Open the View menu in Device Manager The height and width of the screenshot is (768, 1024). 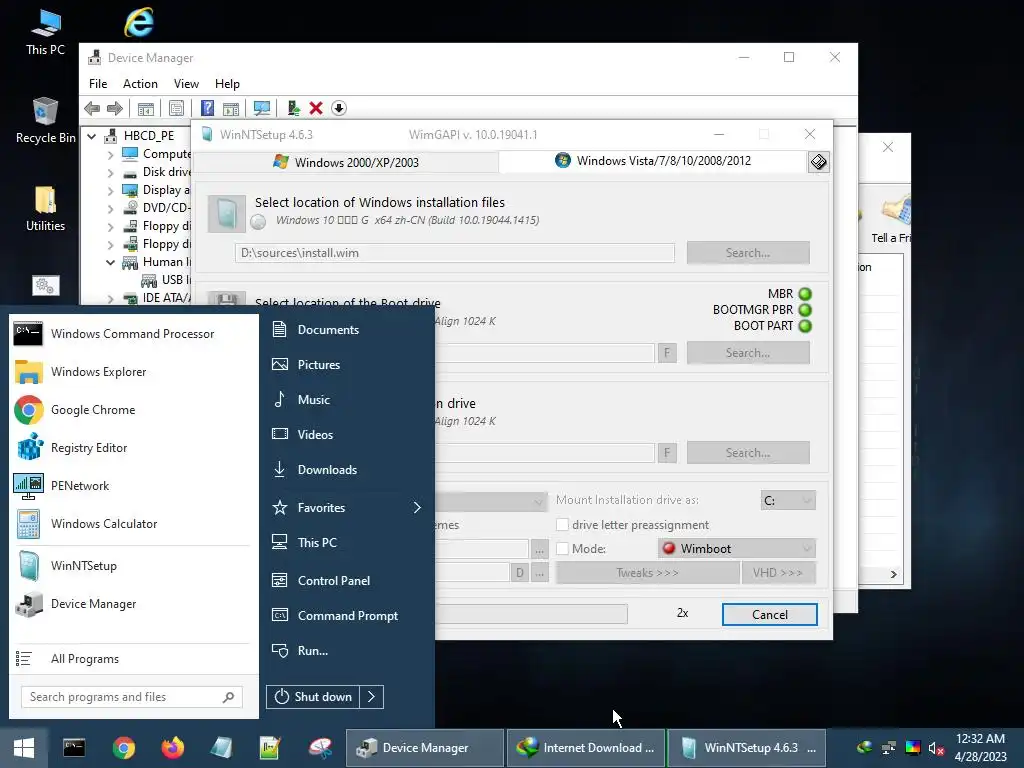(x=186, y=84)
